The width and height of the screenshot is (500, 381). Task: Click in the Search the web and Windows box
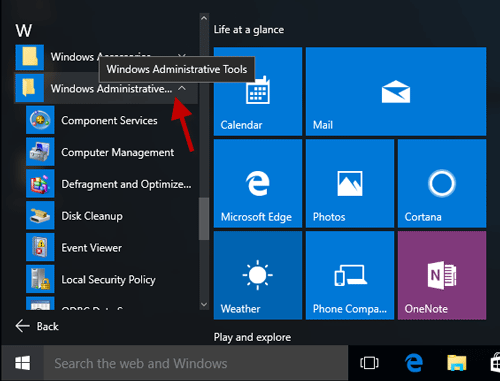click(x=196, y=363)
